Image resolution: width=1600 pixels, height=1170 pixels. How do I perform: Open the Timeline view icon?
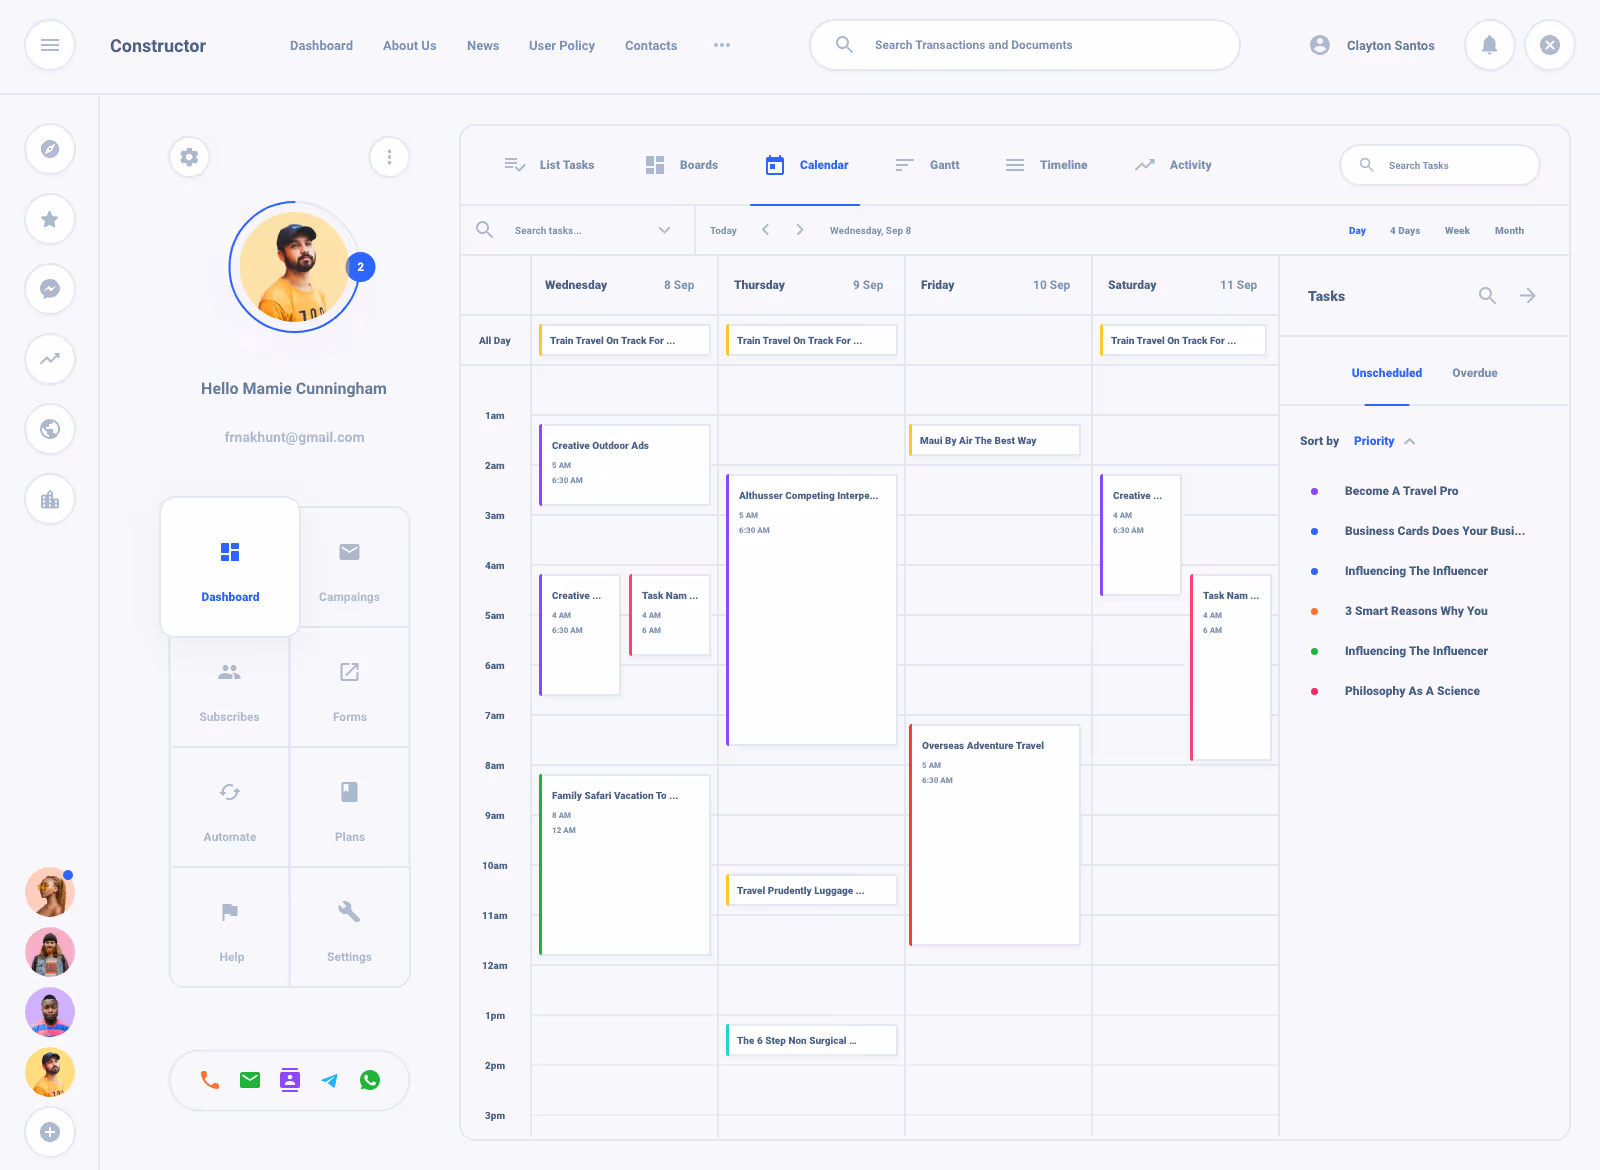point(1014,164)
